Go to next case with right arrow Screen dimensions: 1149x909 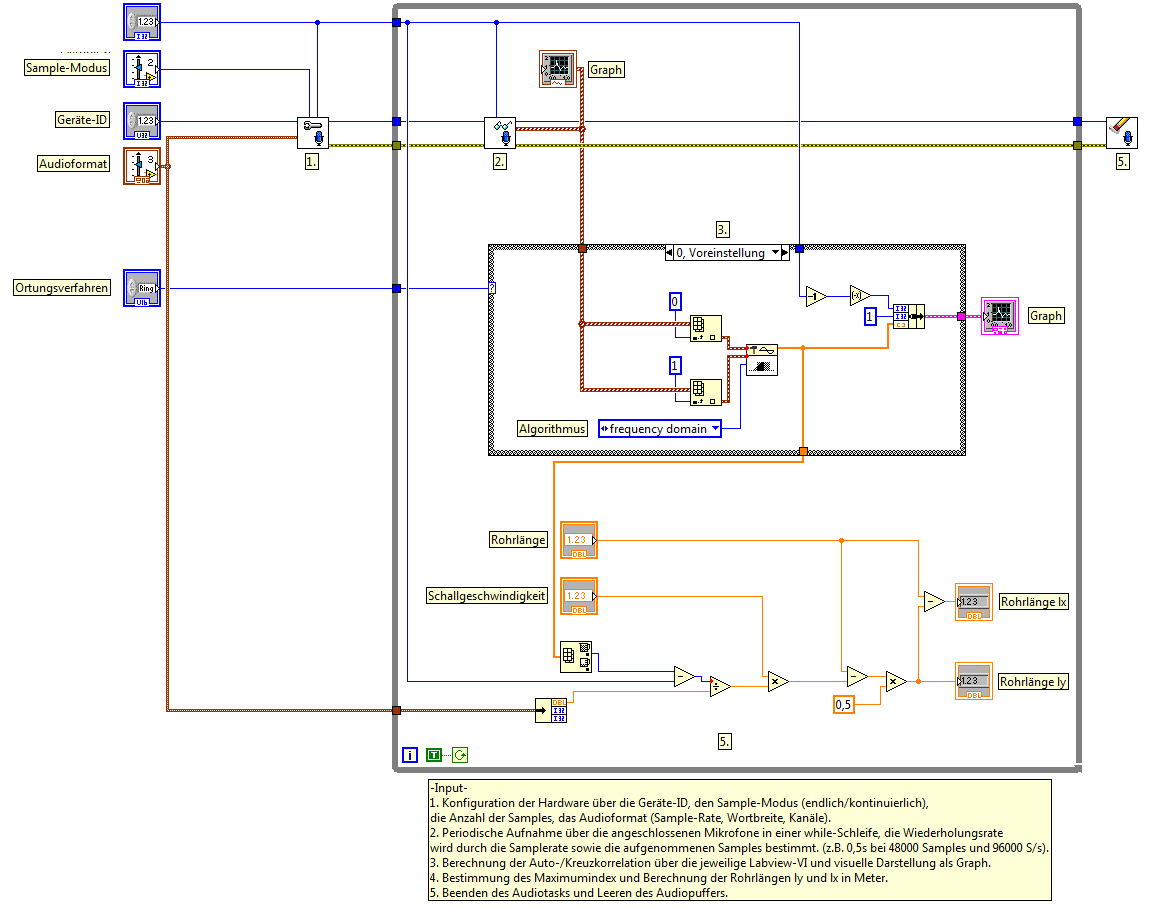(x=785, y=253)
